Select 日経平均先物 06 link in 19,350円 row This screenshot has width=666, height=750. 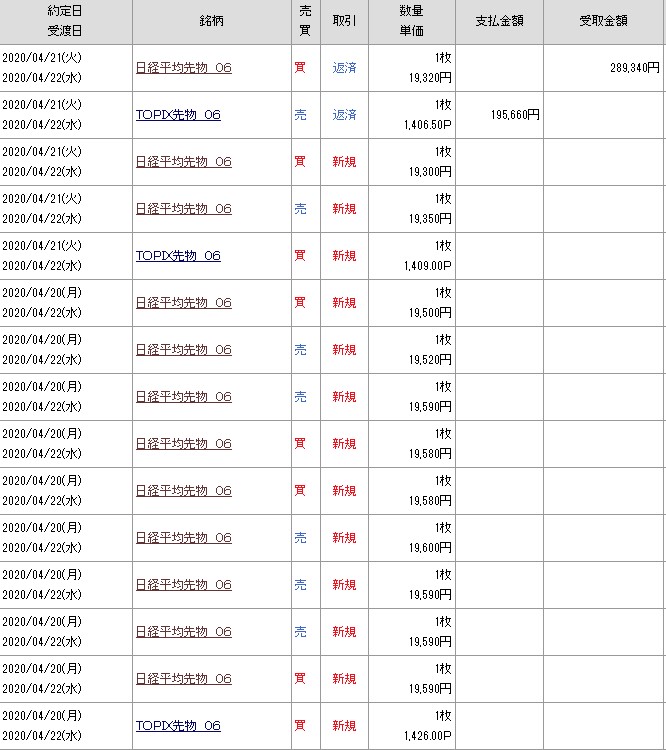(183, 209)
